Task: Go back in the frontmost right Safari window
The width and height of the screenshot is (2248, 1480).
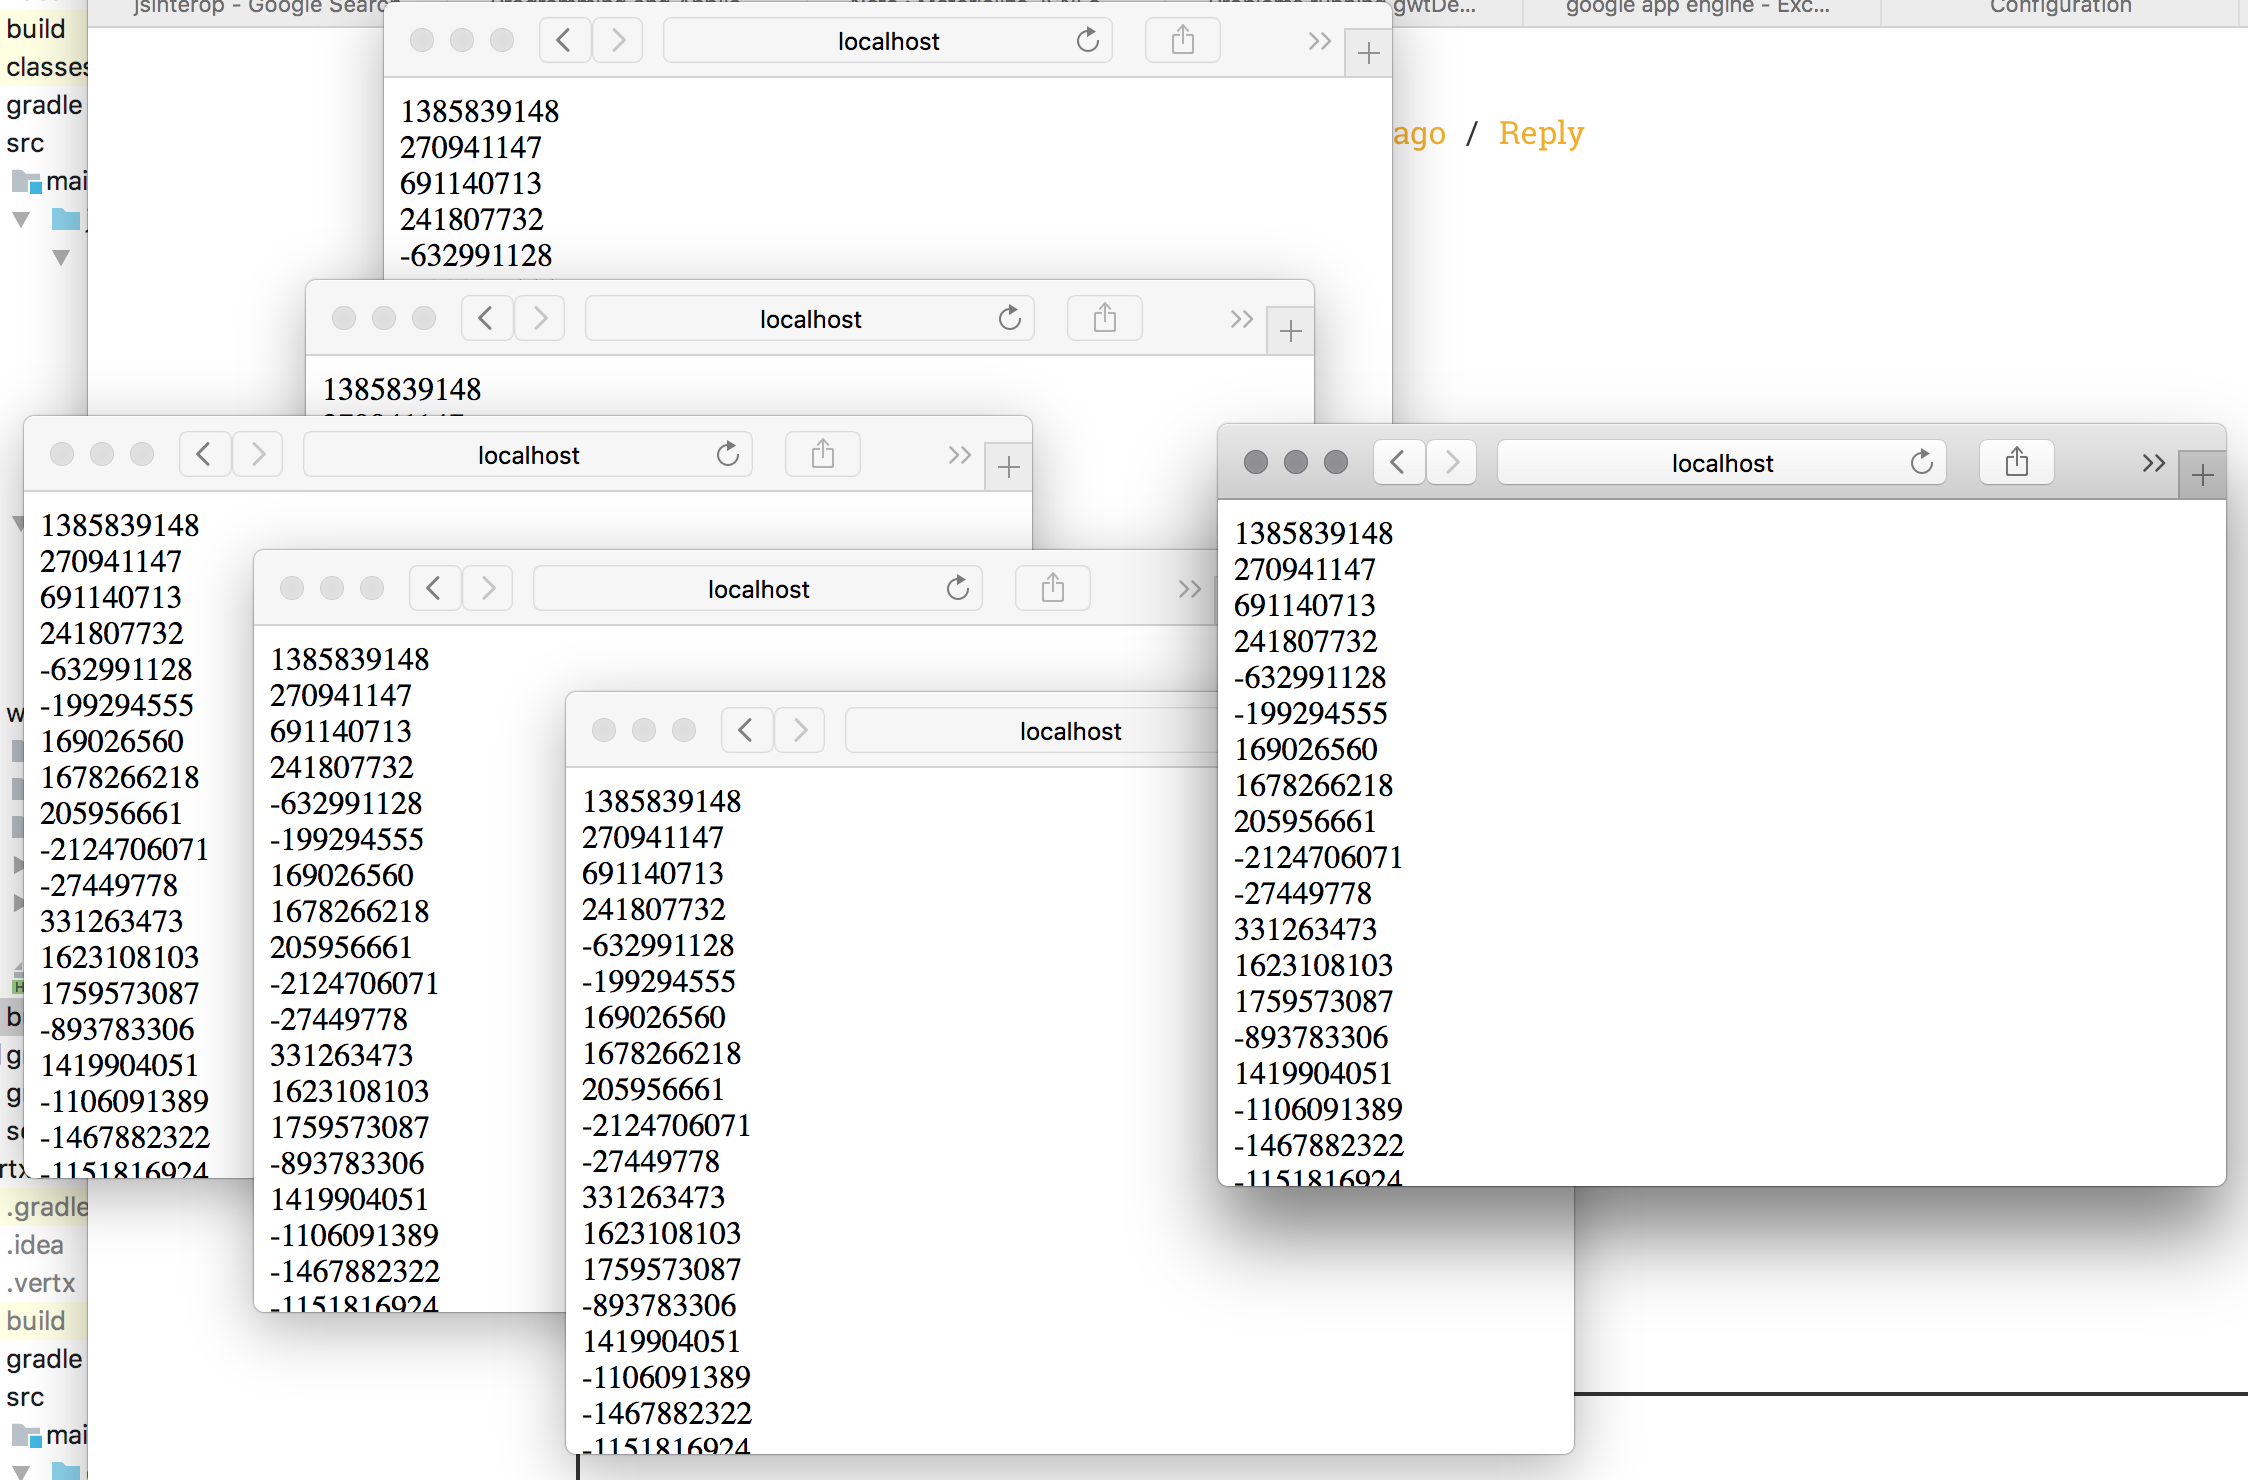Action: tap(1398, 462)
